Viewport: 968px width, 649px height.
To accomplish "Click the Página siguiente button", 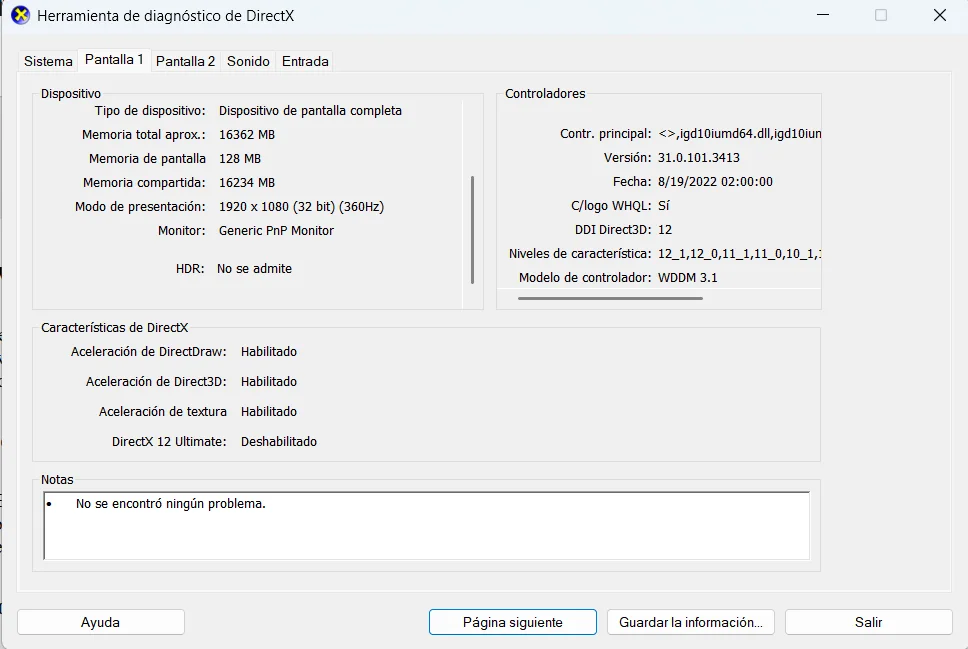I will pyautogui.click(x=512, y=622).
